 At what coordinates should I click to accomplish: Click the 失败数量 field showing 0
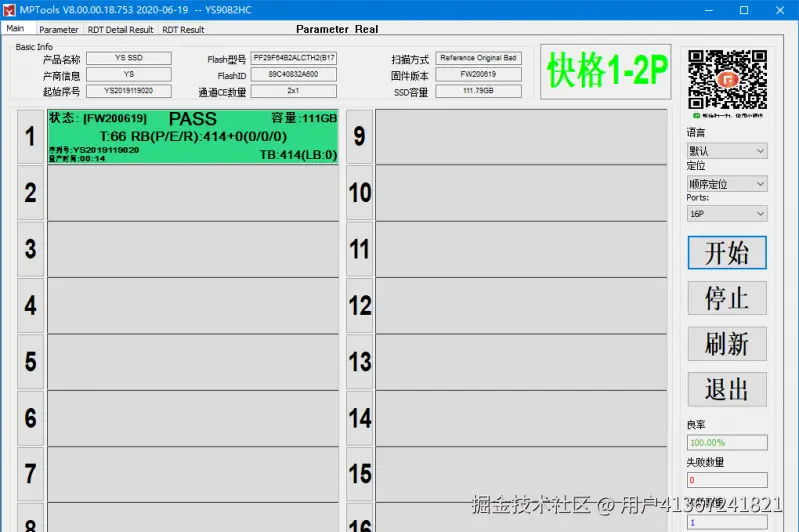click(x=727, y=480)
